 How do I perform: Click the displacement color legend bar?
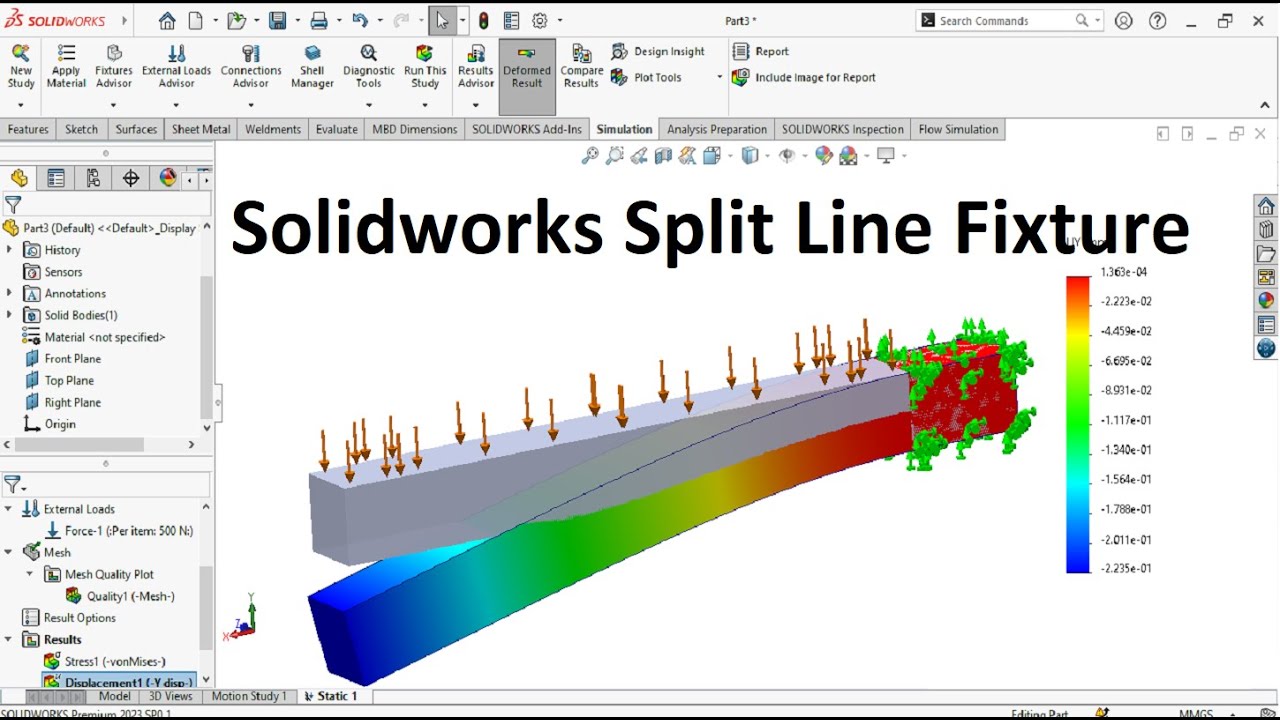pyautogui.click(x=1077, y=424)
